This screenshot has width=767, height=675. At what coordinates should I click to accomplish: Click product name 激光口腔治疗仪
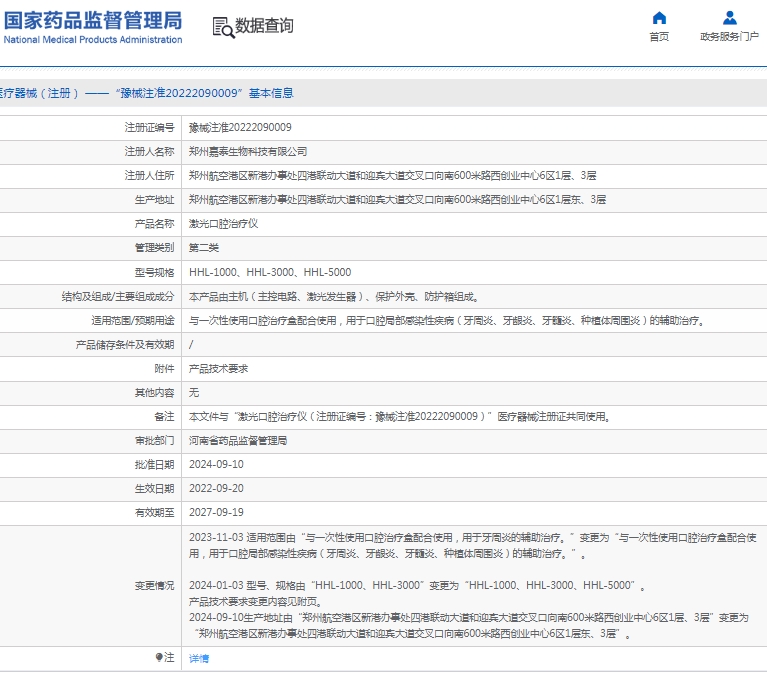pos(223,223)
